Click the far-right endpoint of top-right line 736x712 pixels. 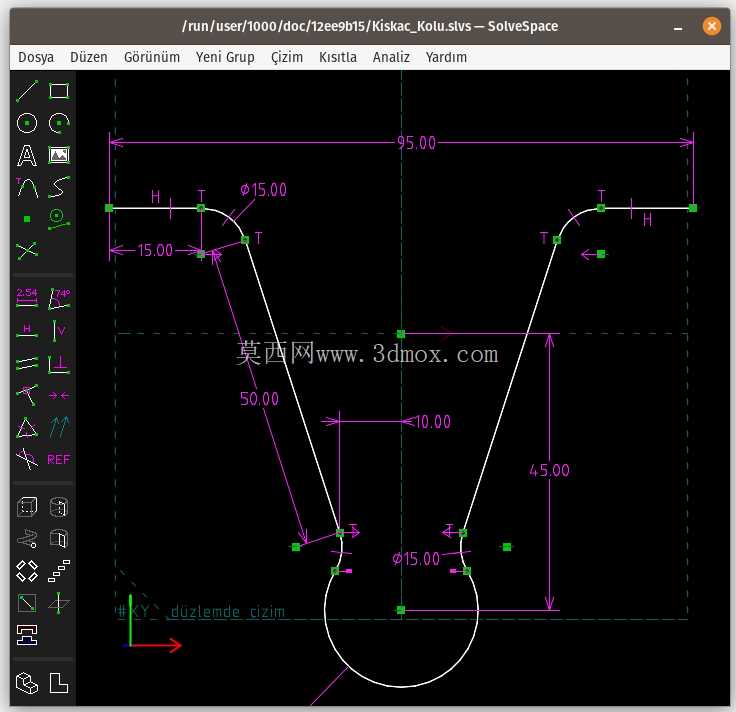point(693,208)
